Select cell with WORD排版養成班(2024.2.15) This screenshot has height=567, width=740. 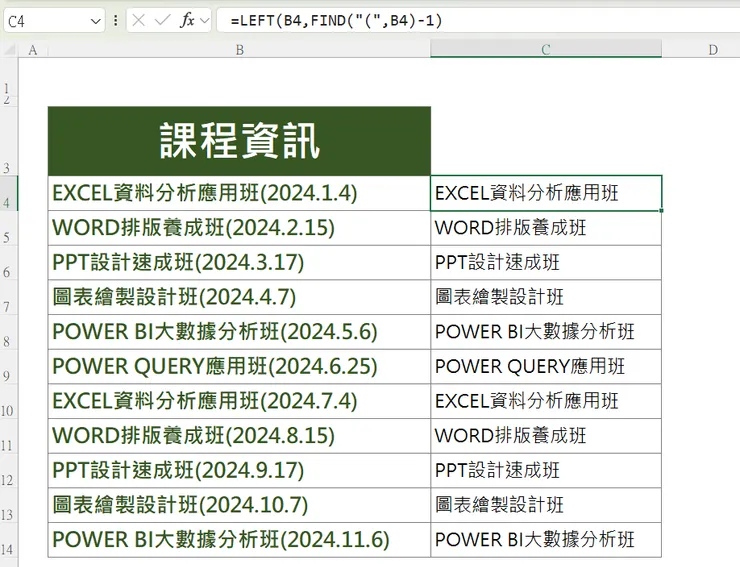(x=239, y=228)
